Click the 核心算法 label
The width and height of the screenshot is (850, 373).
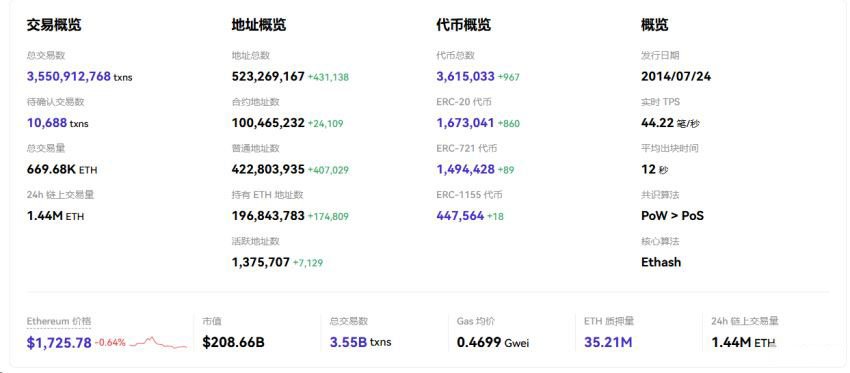pos(660,242)
